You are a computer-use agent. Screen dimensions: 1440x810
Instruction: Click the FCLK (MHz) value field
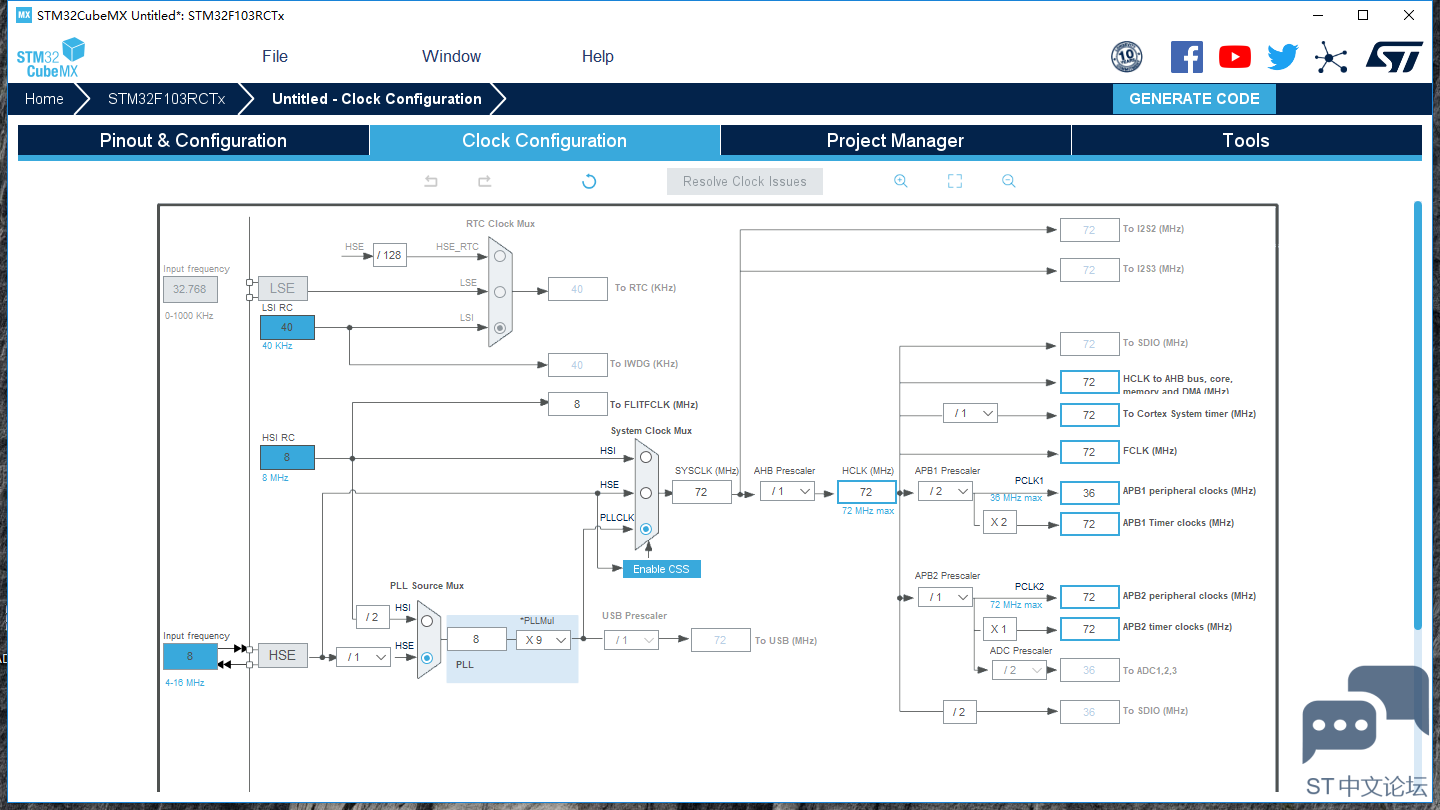(x=1089, y=452)
